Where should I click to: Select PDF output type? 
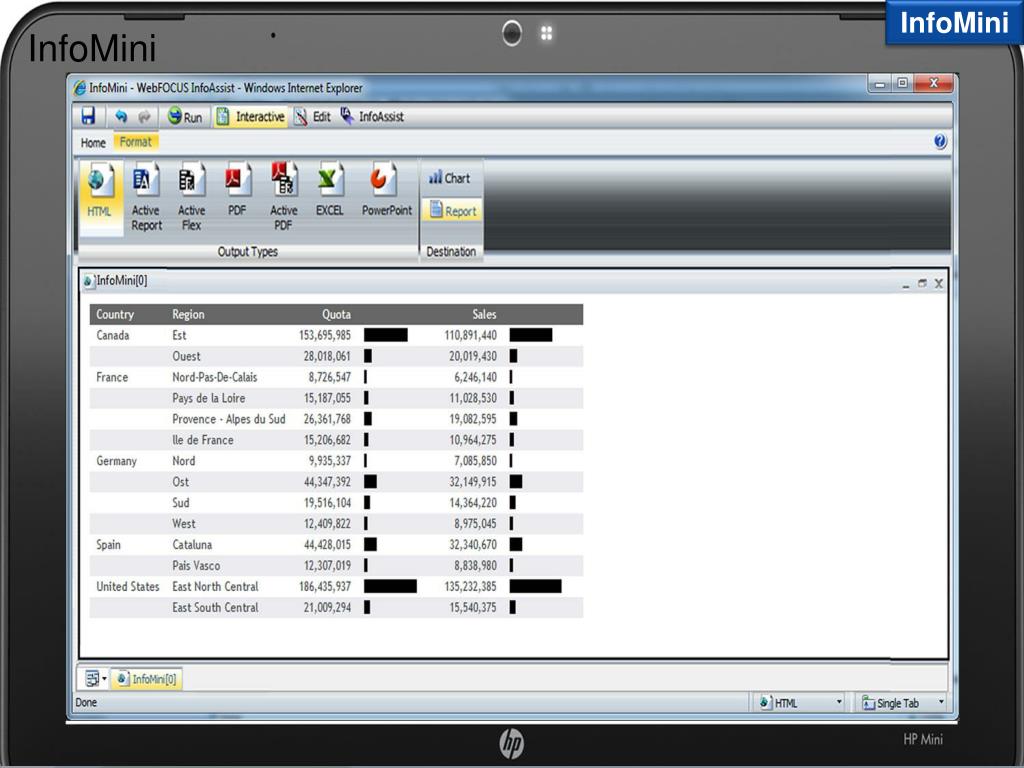pos(236,189)
